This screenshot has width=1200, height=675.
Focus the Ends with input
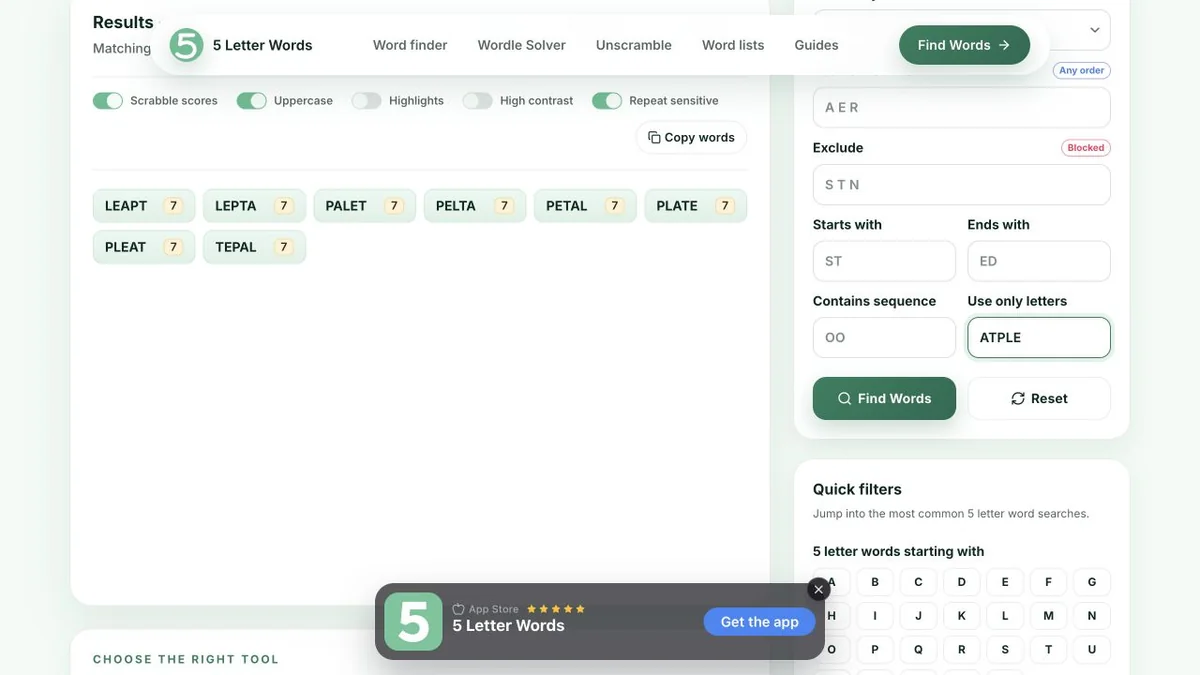click(x=1039, y=261)
